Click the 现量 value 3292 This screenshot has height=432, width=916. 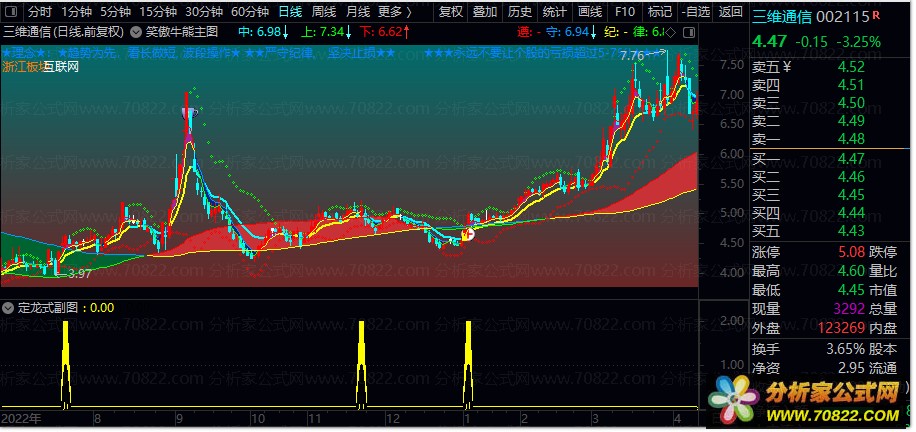click(x=847, y=308)
